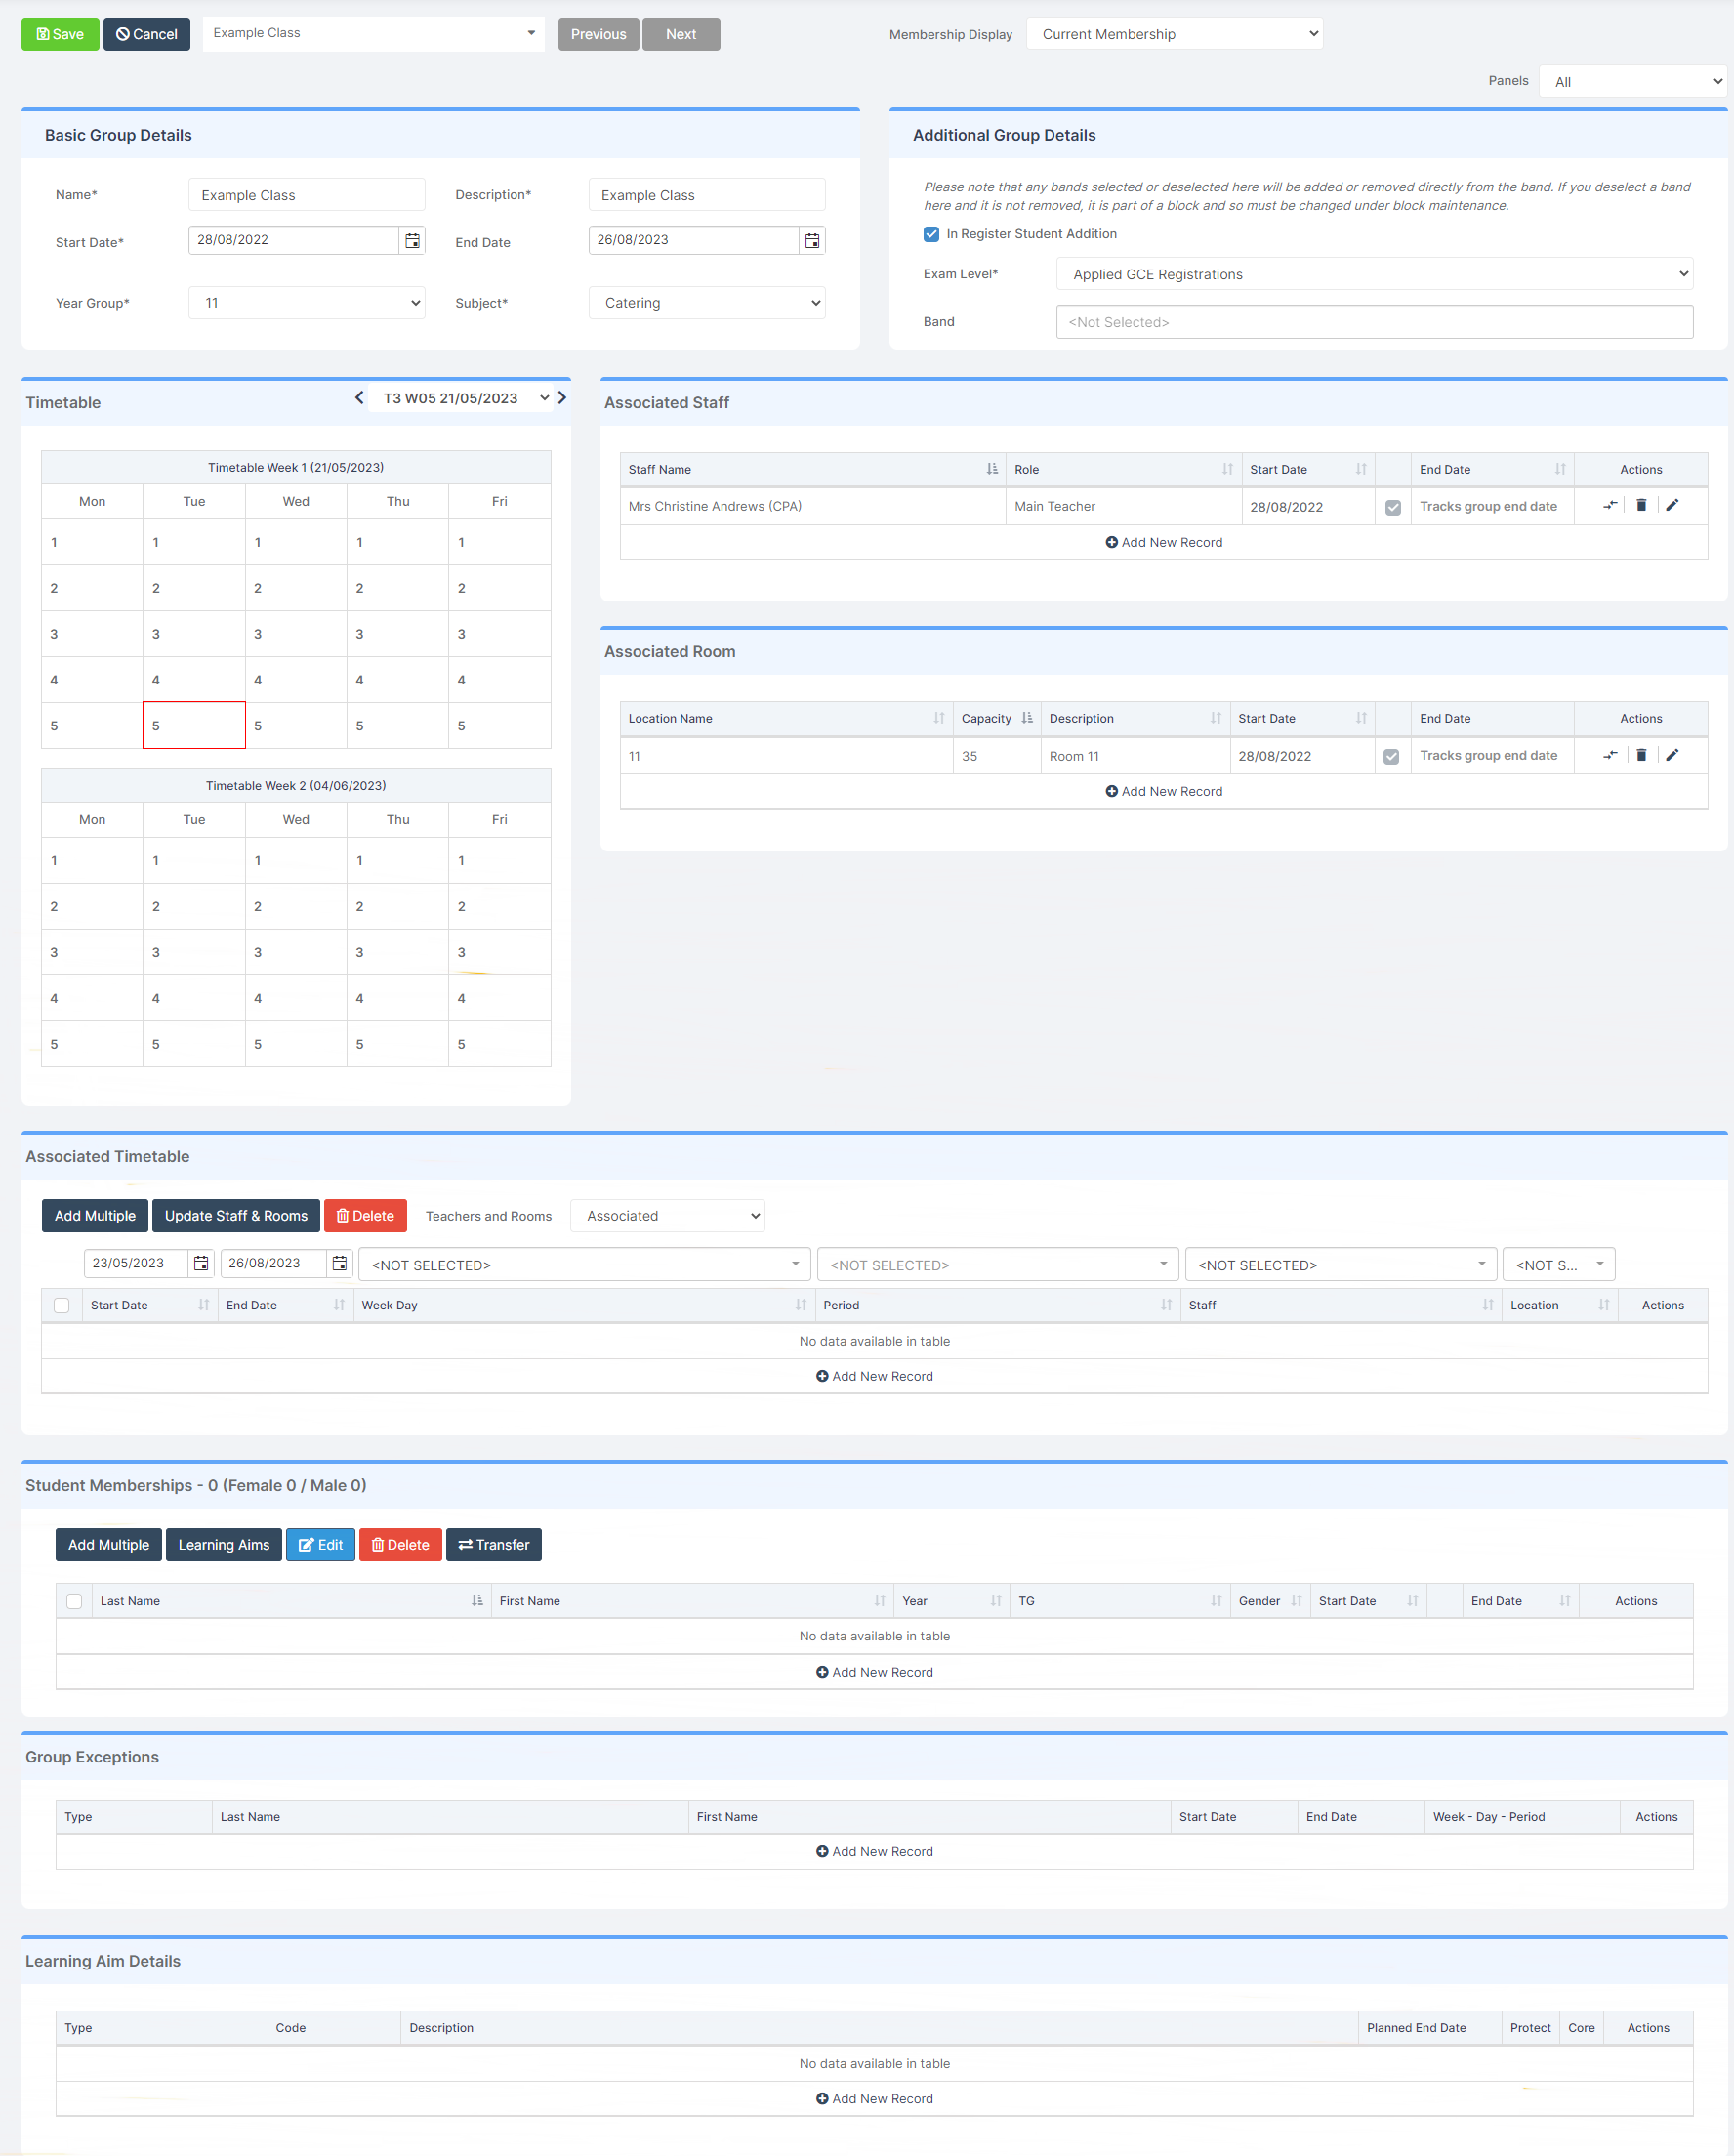The height and width of the screenshot is (2156, 1734).
Task: Edit the Room 11 record with the pencil icon
Action: (x=1673, y=755)
